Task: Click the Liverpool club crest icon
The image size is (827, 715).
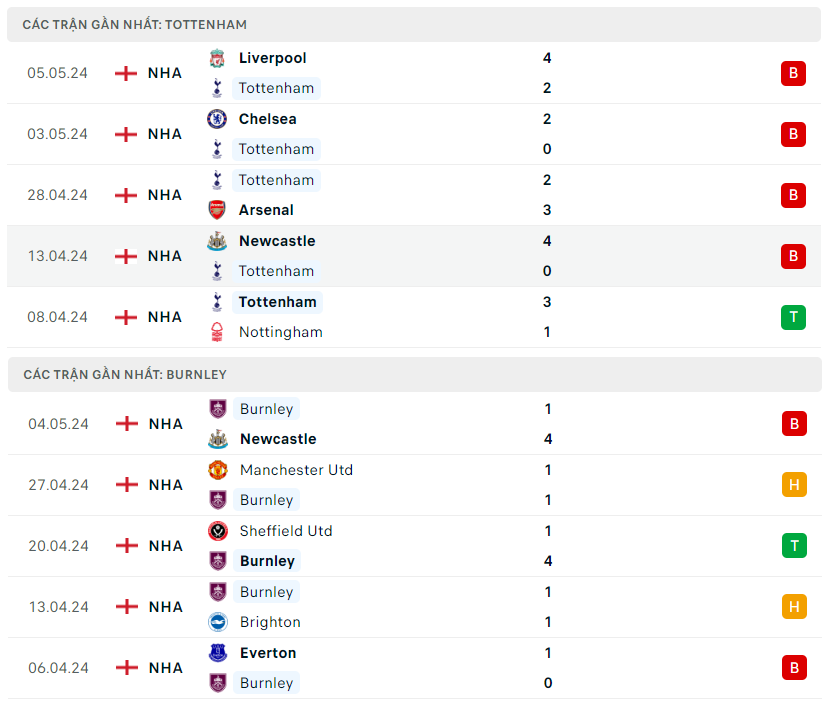Action: (217, 58)
